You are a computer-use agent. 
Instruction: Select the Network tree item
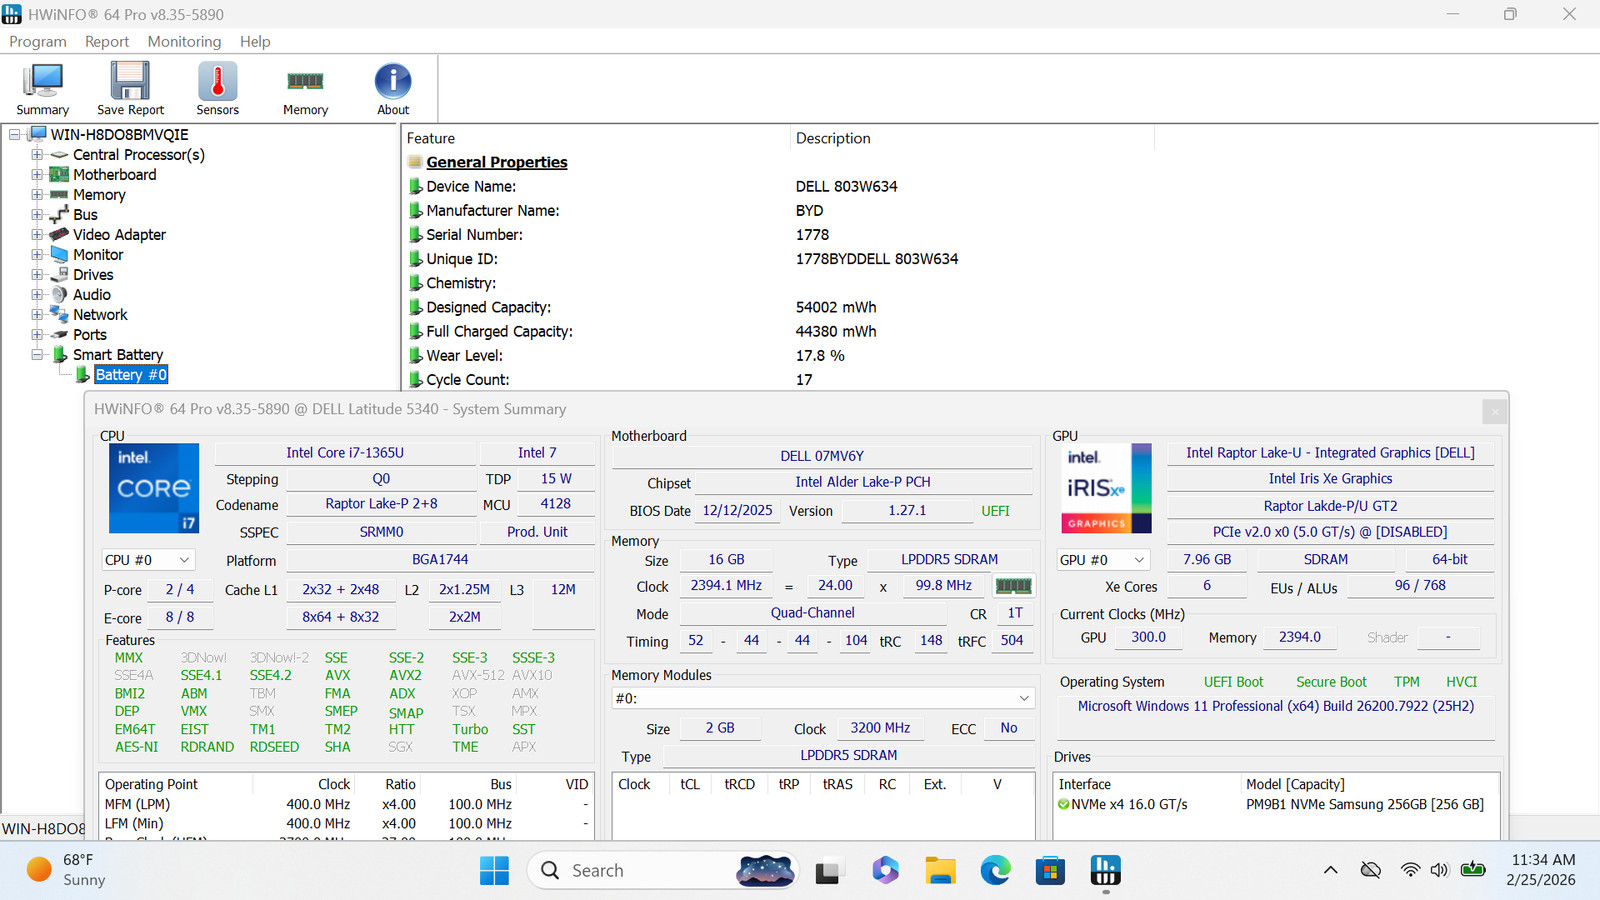[x=100, y=315]
